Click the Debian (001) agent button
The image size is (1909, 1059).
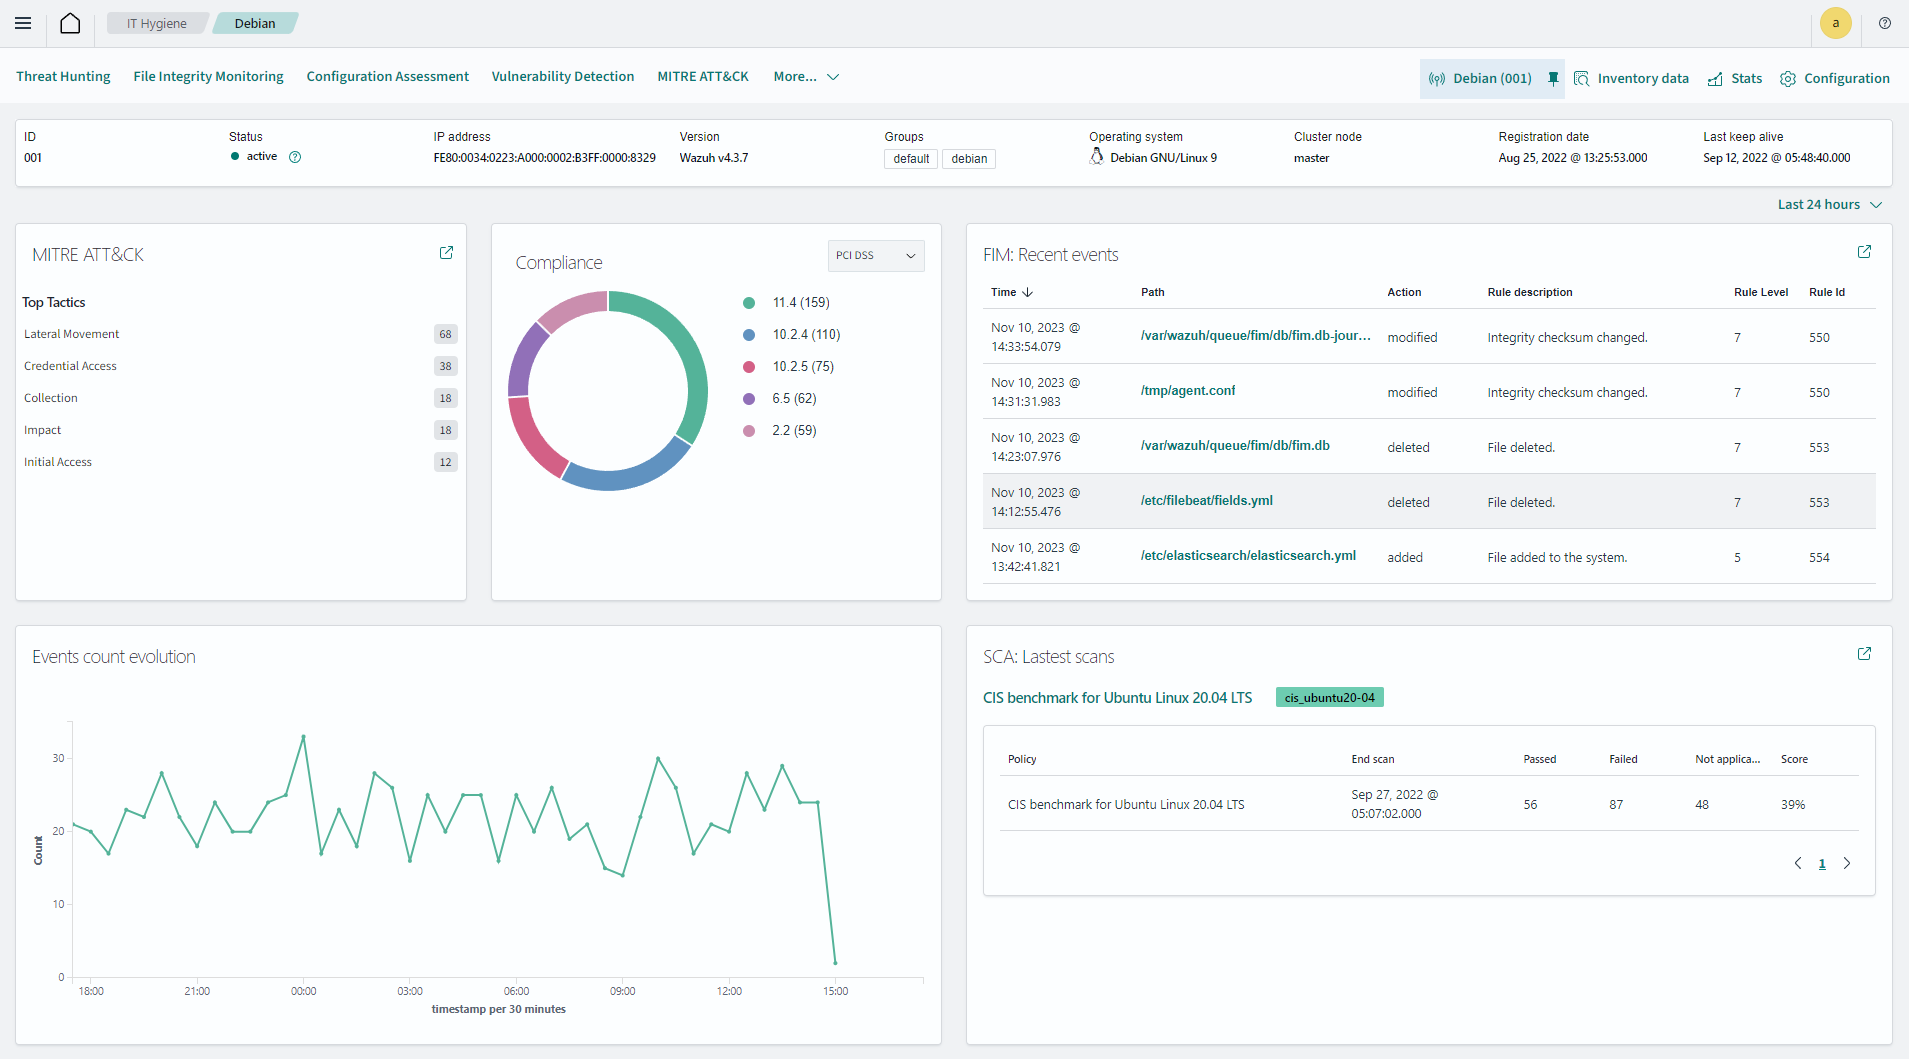coord(1492,78)
